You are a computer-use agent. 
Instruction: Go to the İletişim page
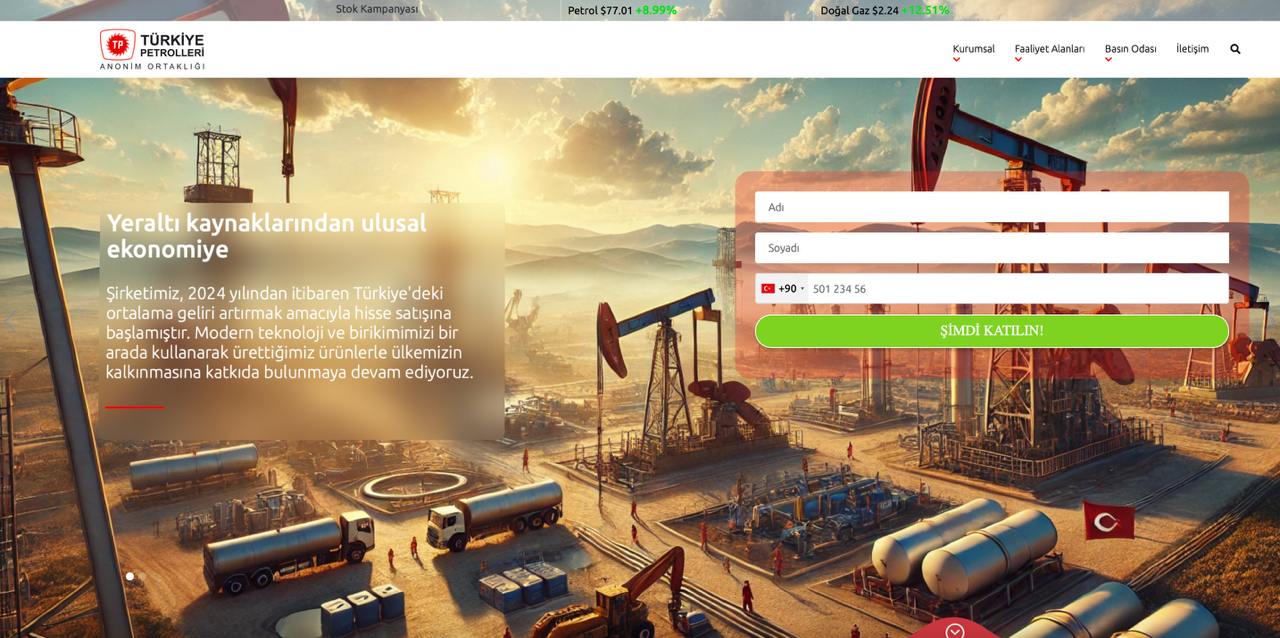tap(1192, 48)
